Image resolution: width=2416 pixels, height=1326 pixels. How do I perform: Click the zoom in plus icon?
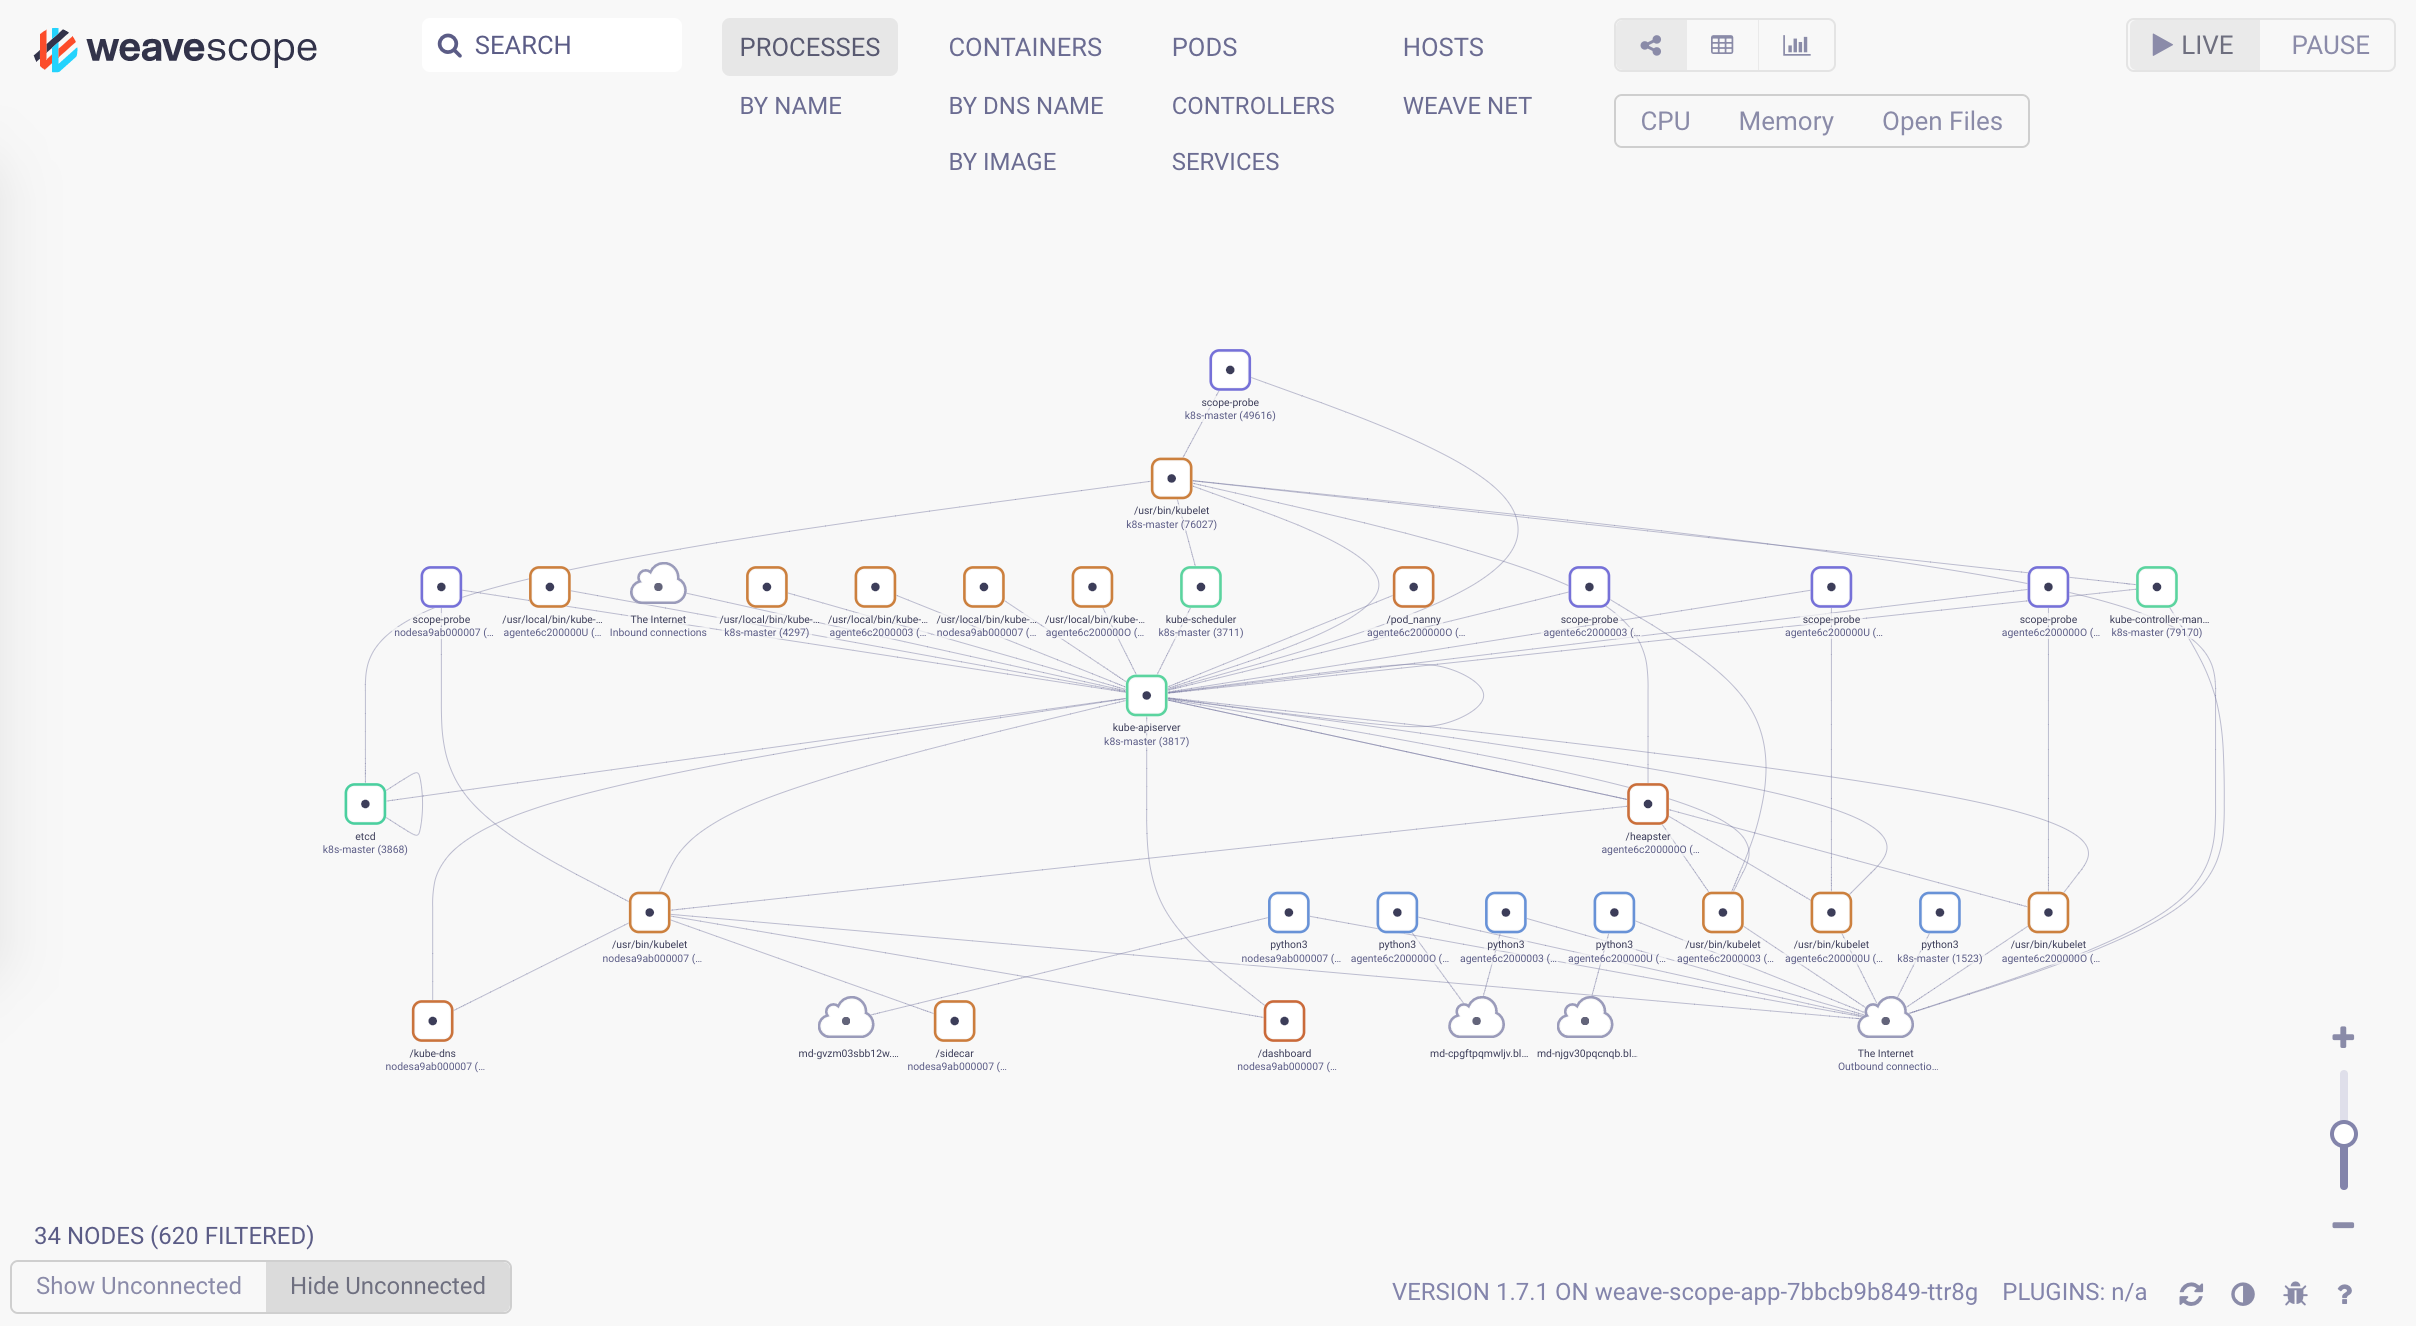pos(2343,1038)
